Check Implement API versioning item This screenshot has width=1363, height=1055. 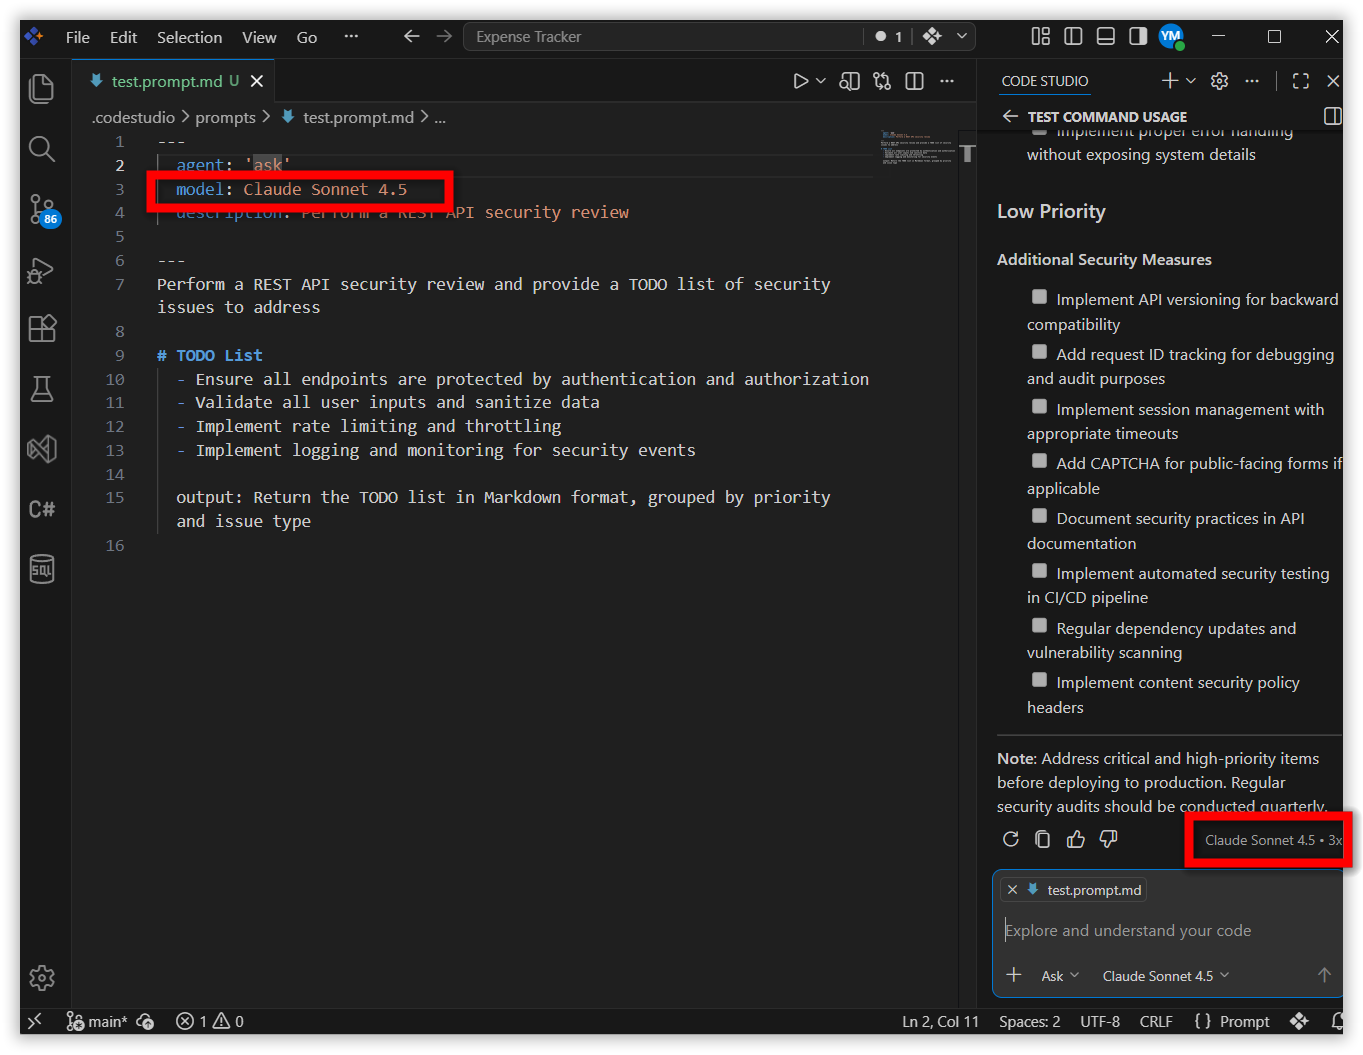pos(1040,297)
